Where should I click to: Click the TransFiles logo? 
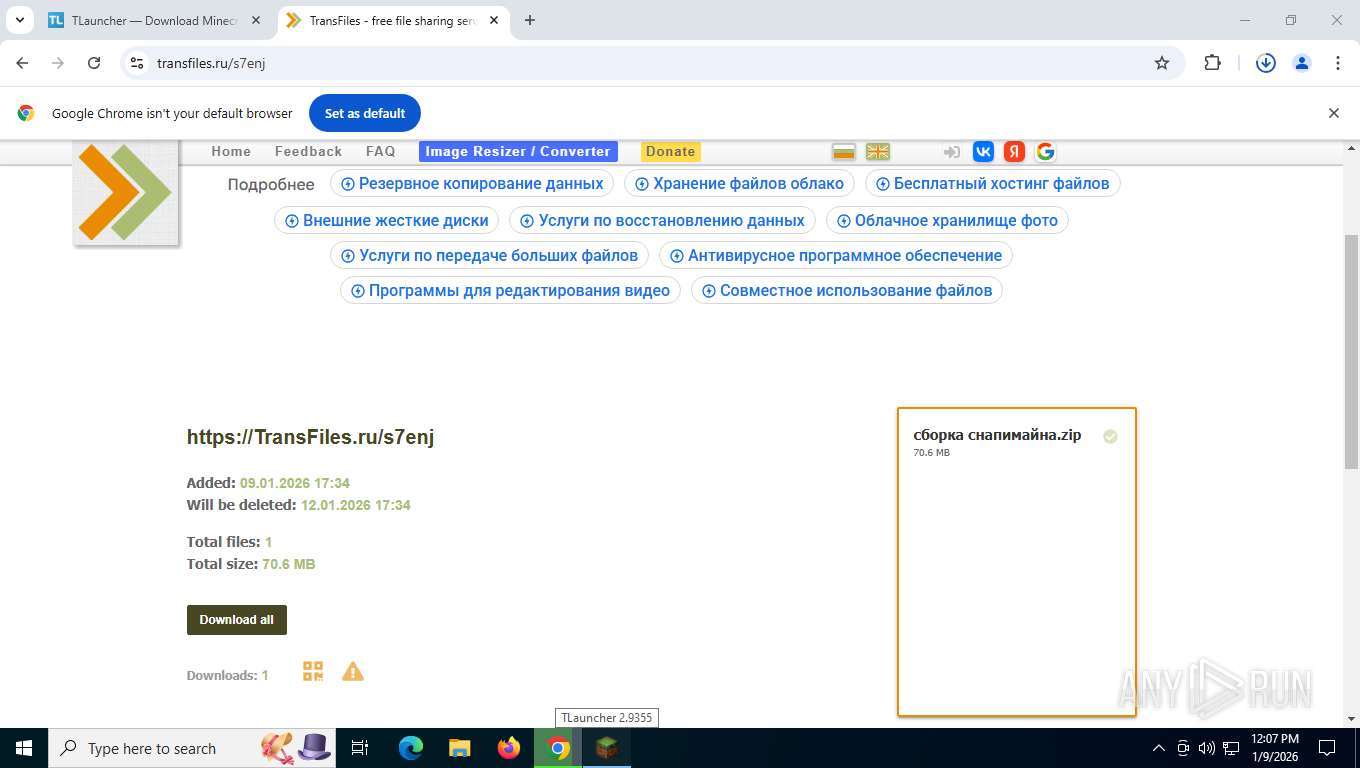point(126,192)
